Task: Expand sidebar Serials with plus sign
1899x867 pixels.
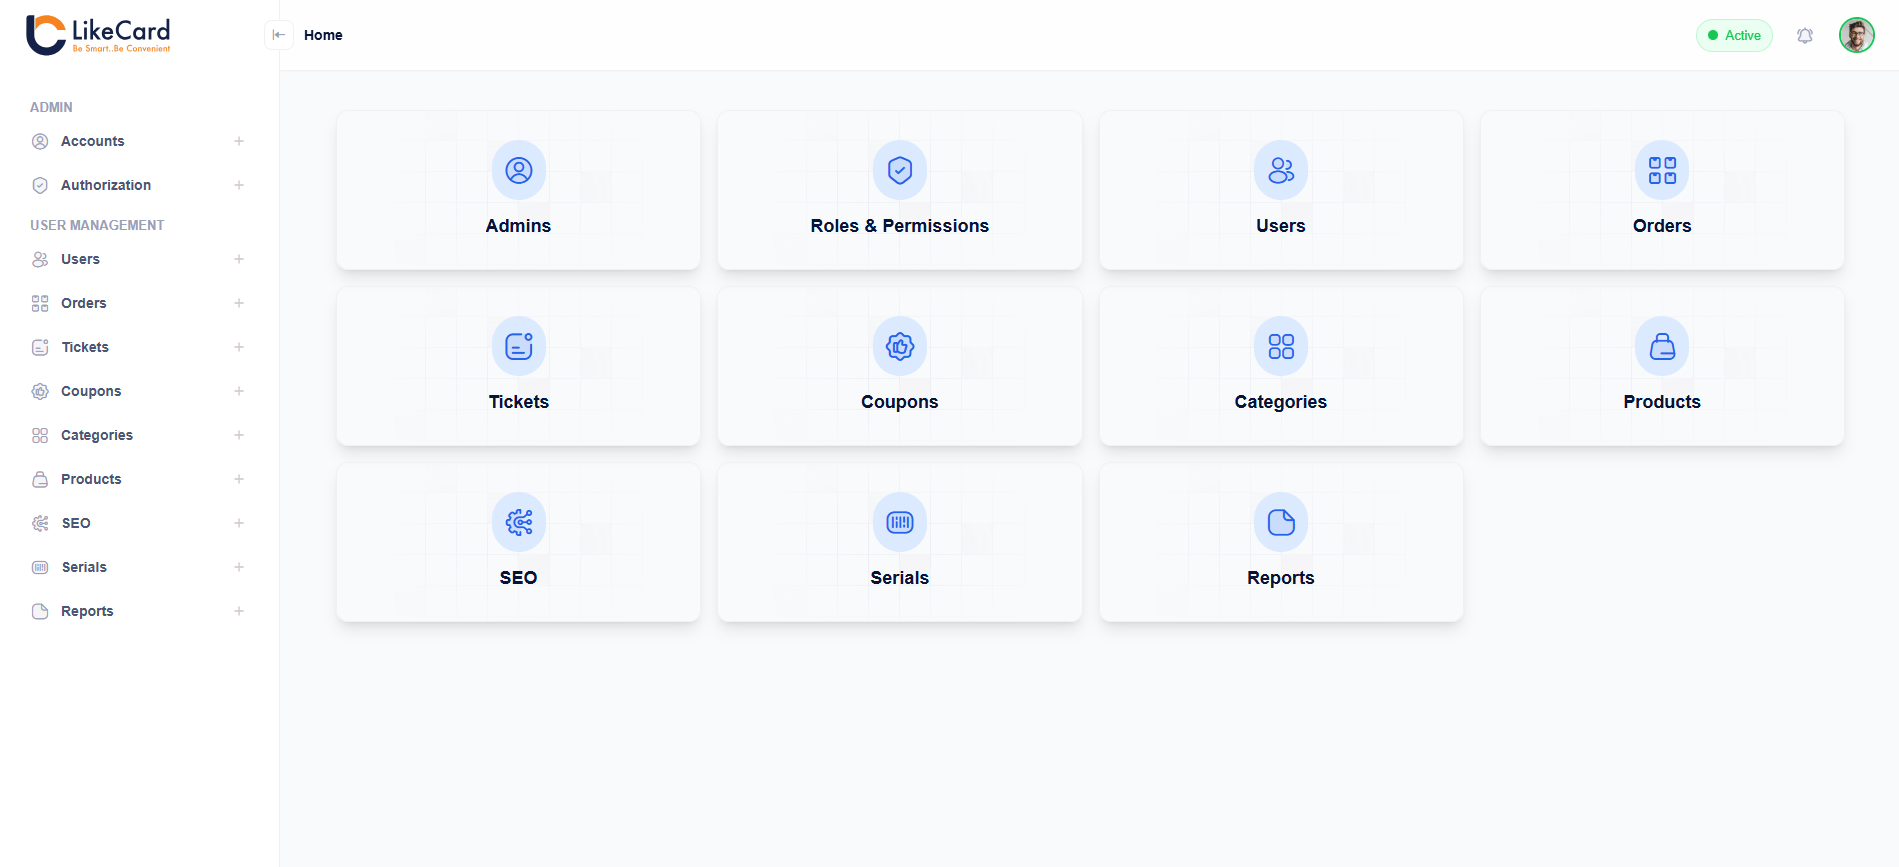Action: click(239, 567)
